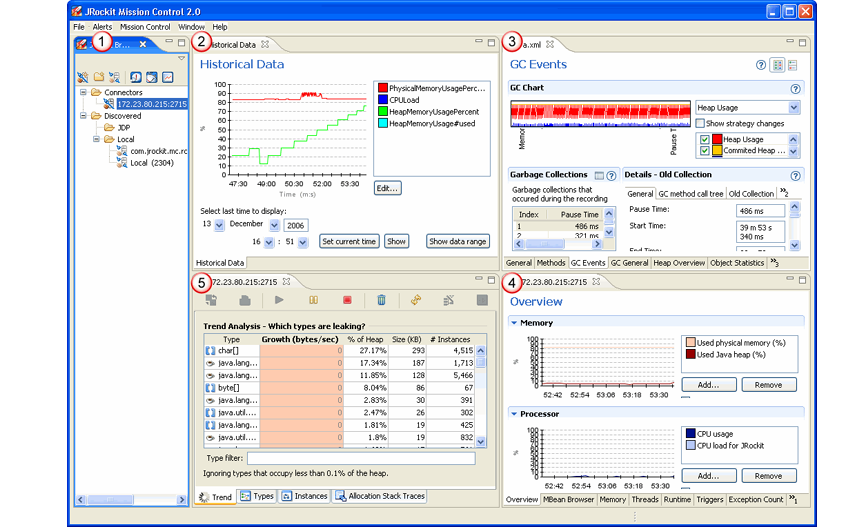Open the Heap Usage chart type dropdown
Screen dimensions: 867x527
(x=793, y=107)
